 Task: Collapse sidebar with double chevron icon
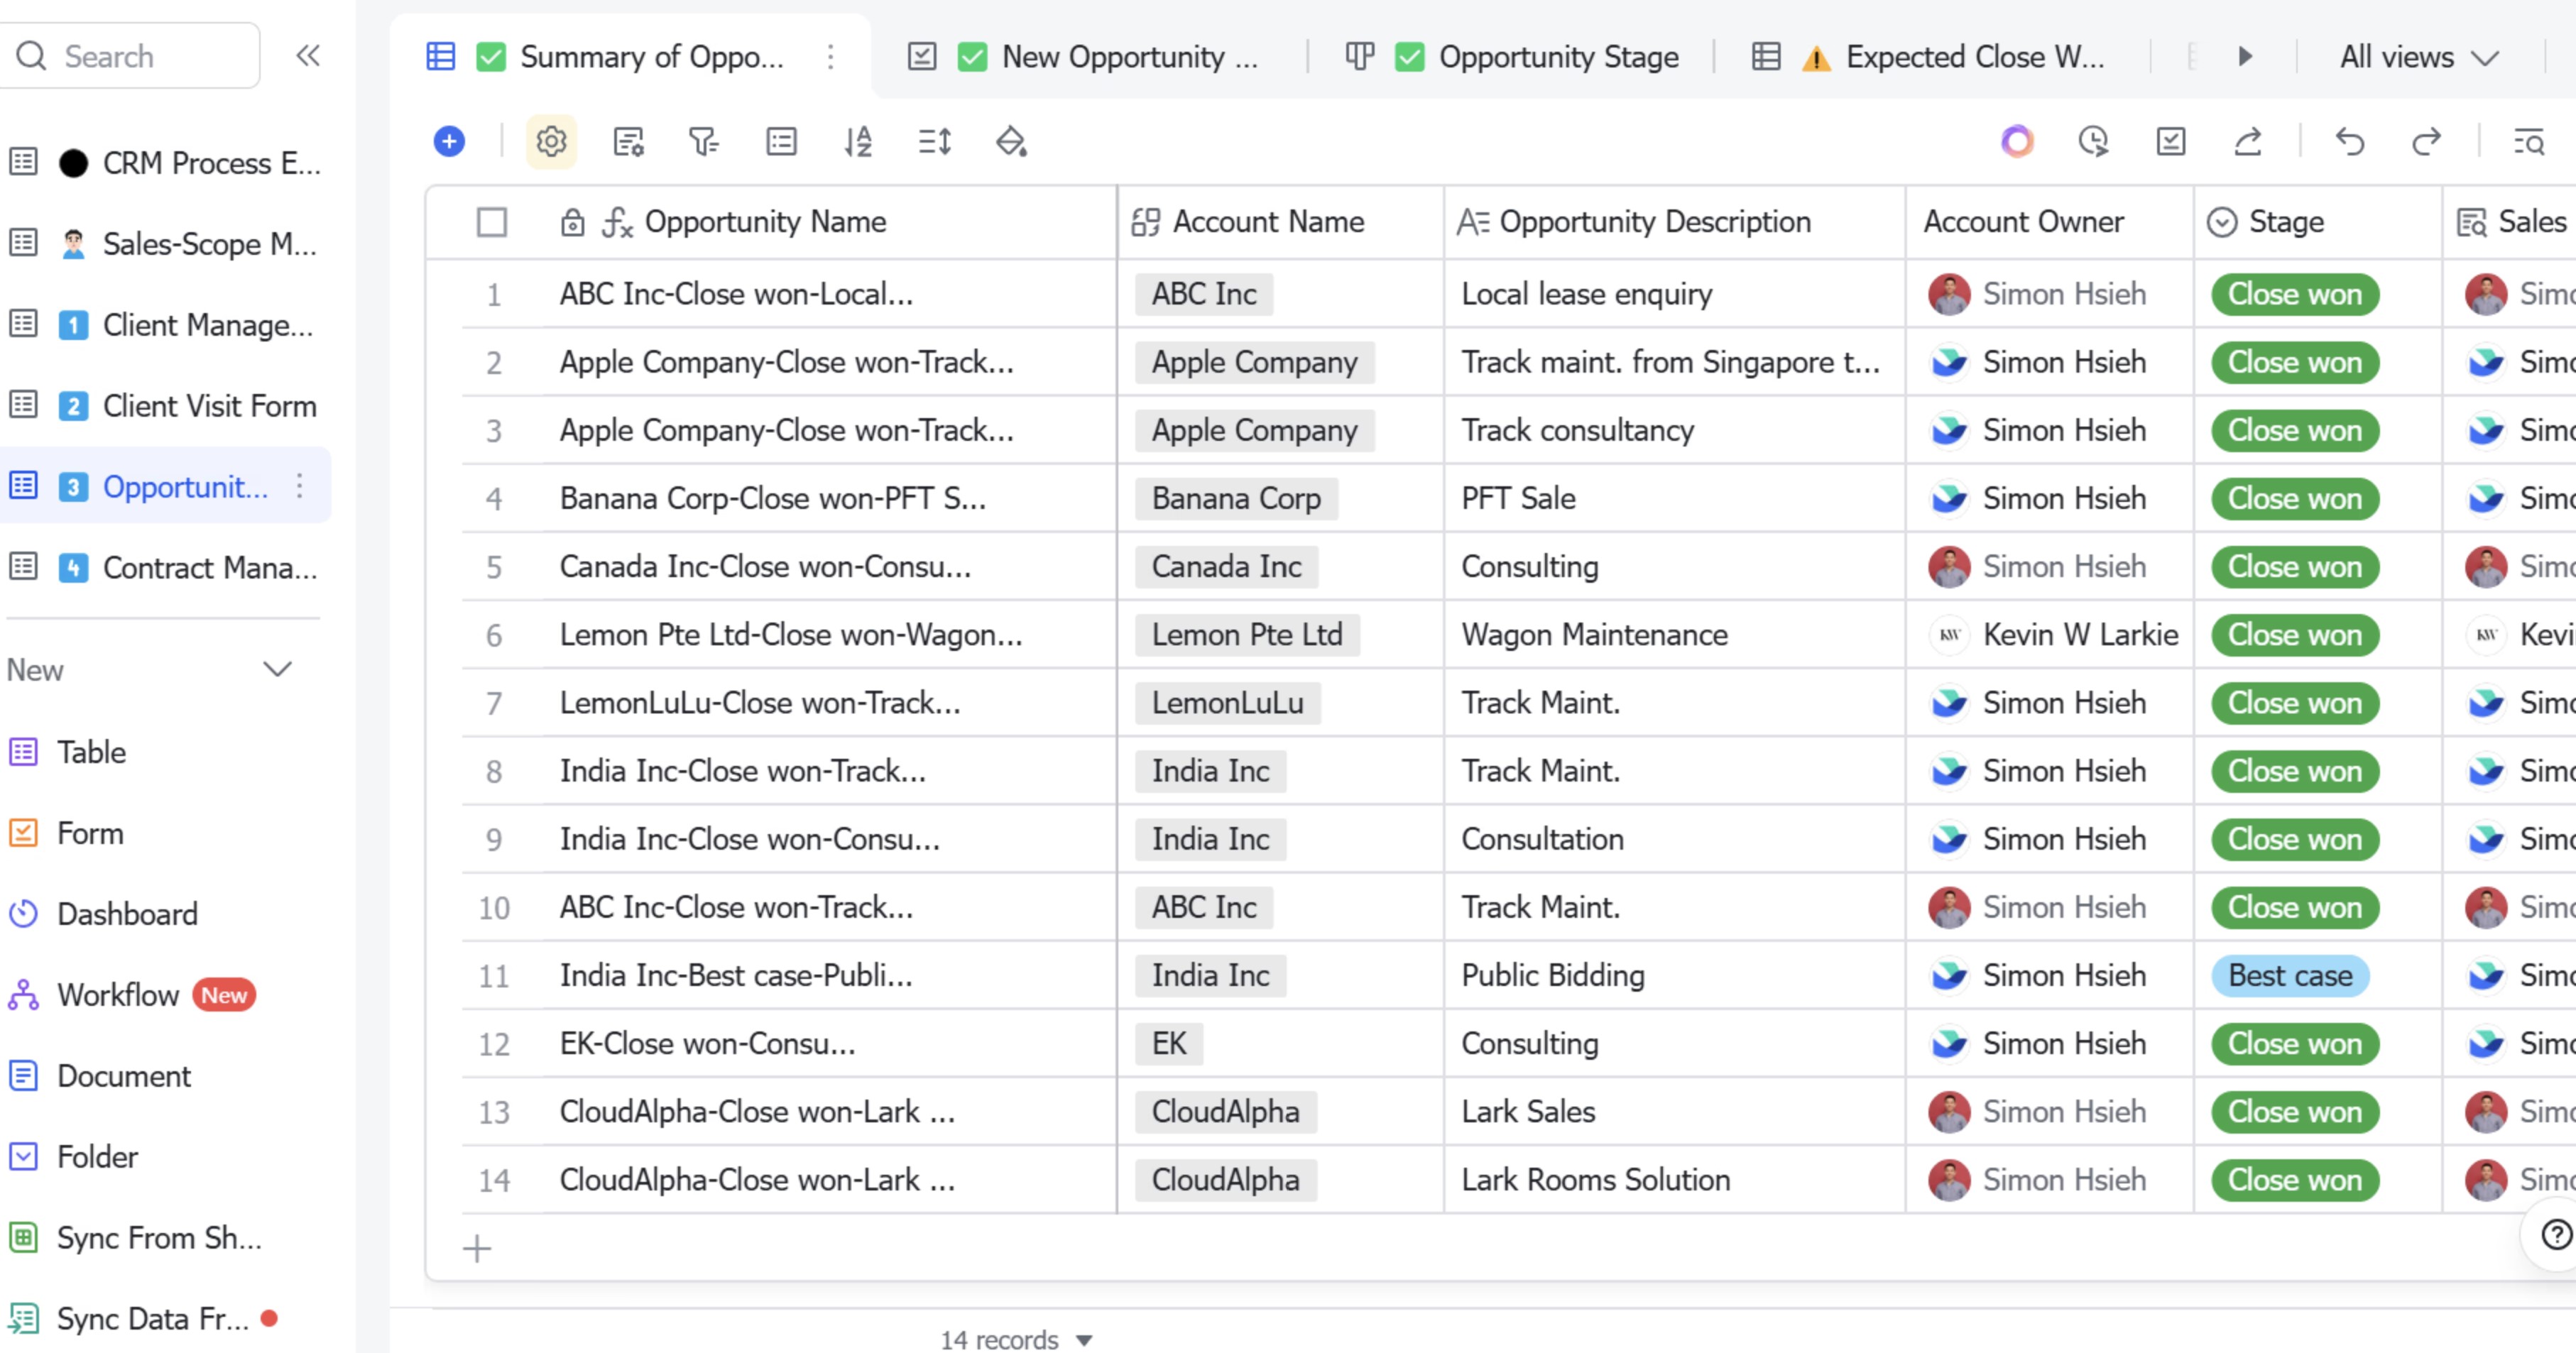(x=308, y=55)
